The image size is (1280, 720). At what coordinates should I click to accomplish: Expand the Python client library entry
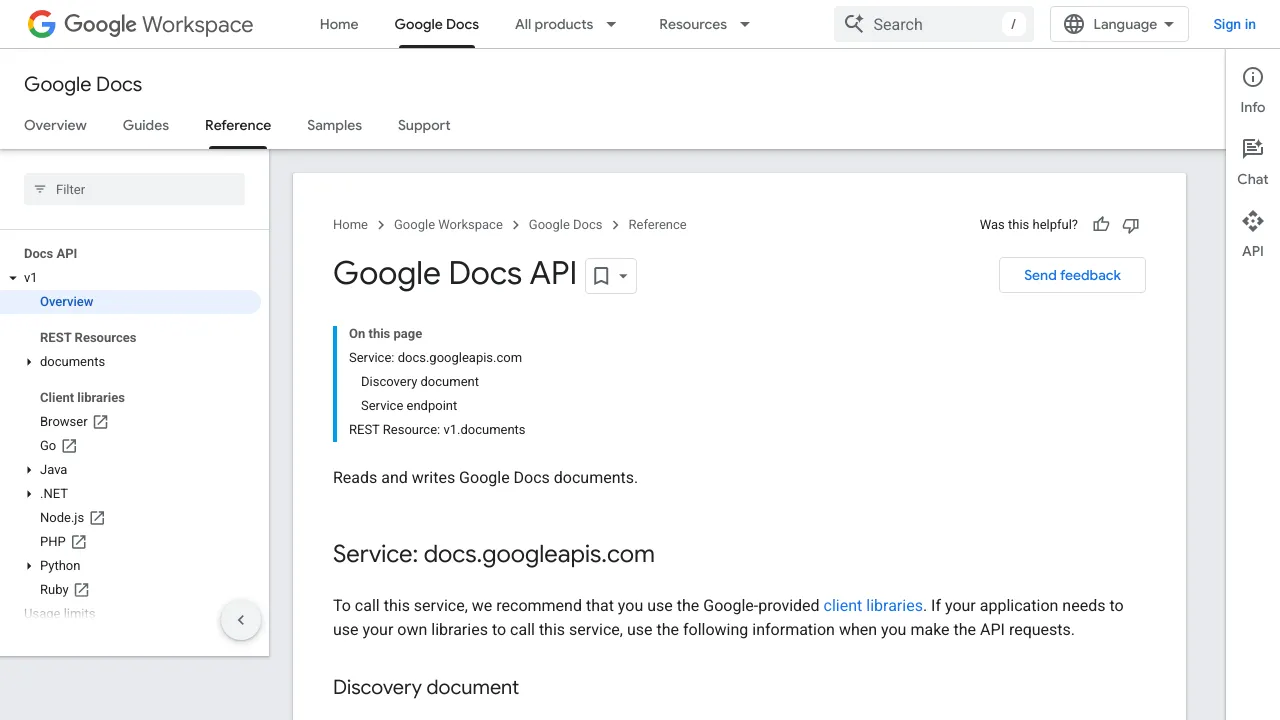coord(29,566)
